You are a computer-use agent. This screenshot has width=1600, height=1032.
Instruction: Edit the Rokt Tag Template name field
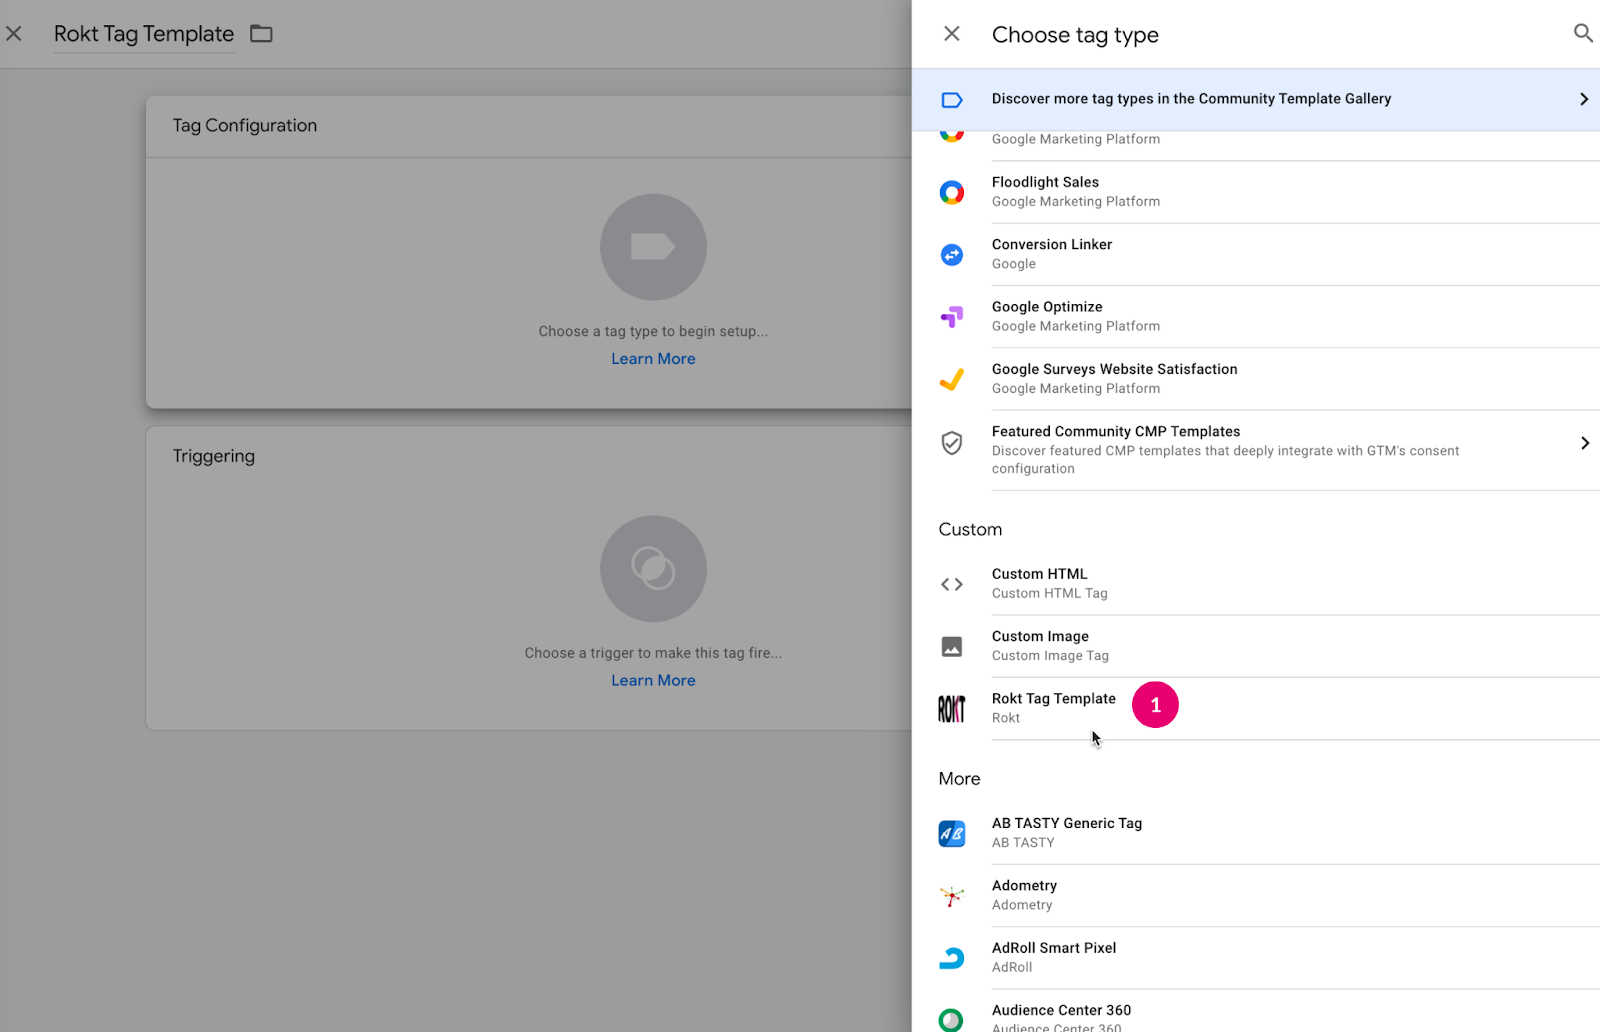(x=144, y=34)
